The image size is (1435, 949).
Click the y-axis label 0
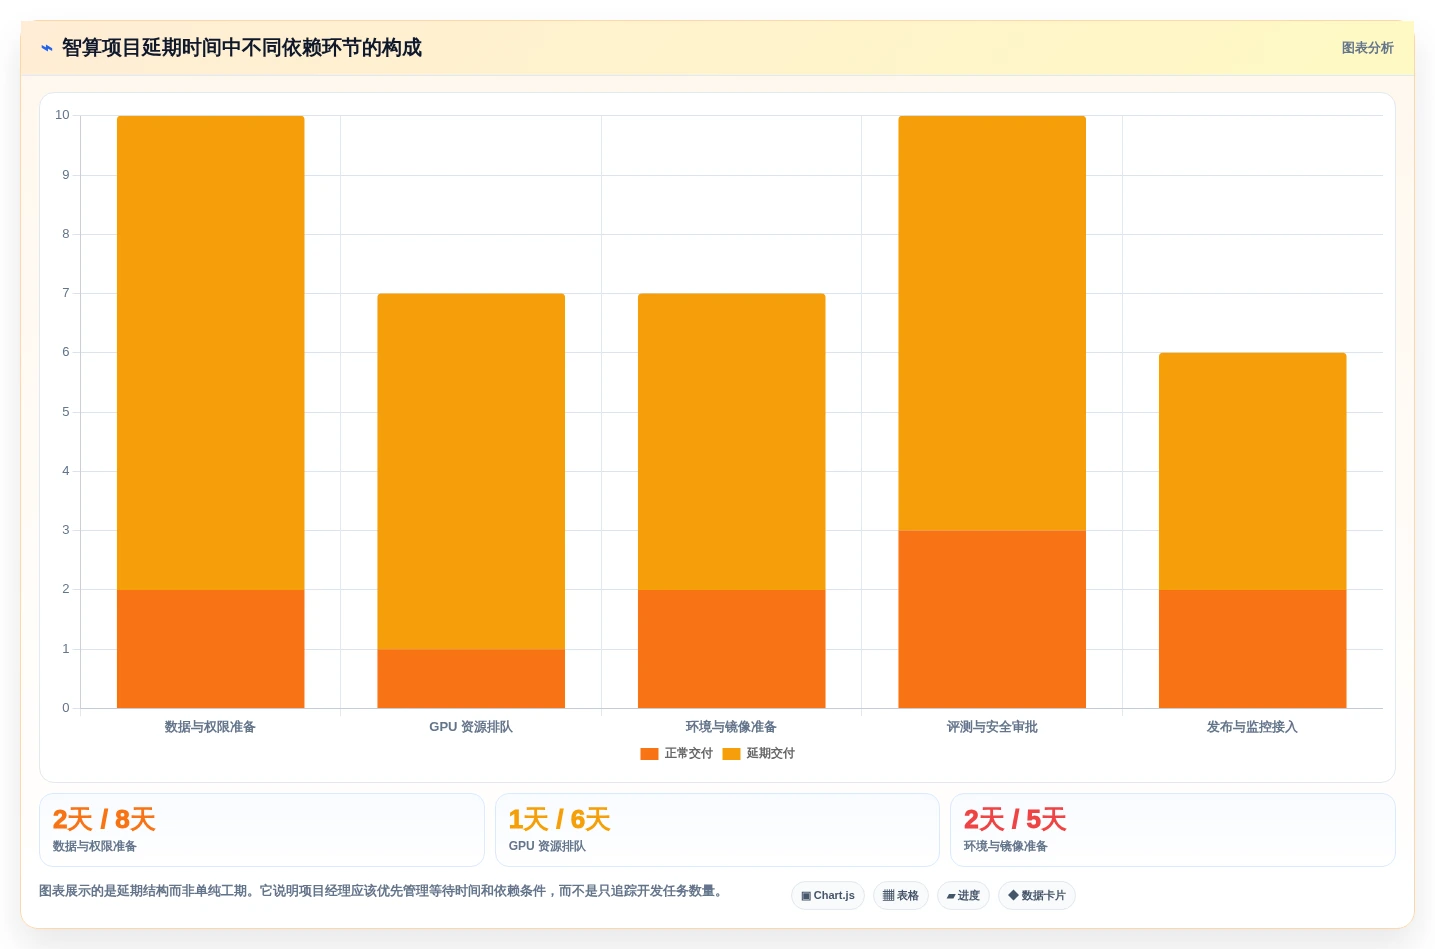[x=66, y=708]
